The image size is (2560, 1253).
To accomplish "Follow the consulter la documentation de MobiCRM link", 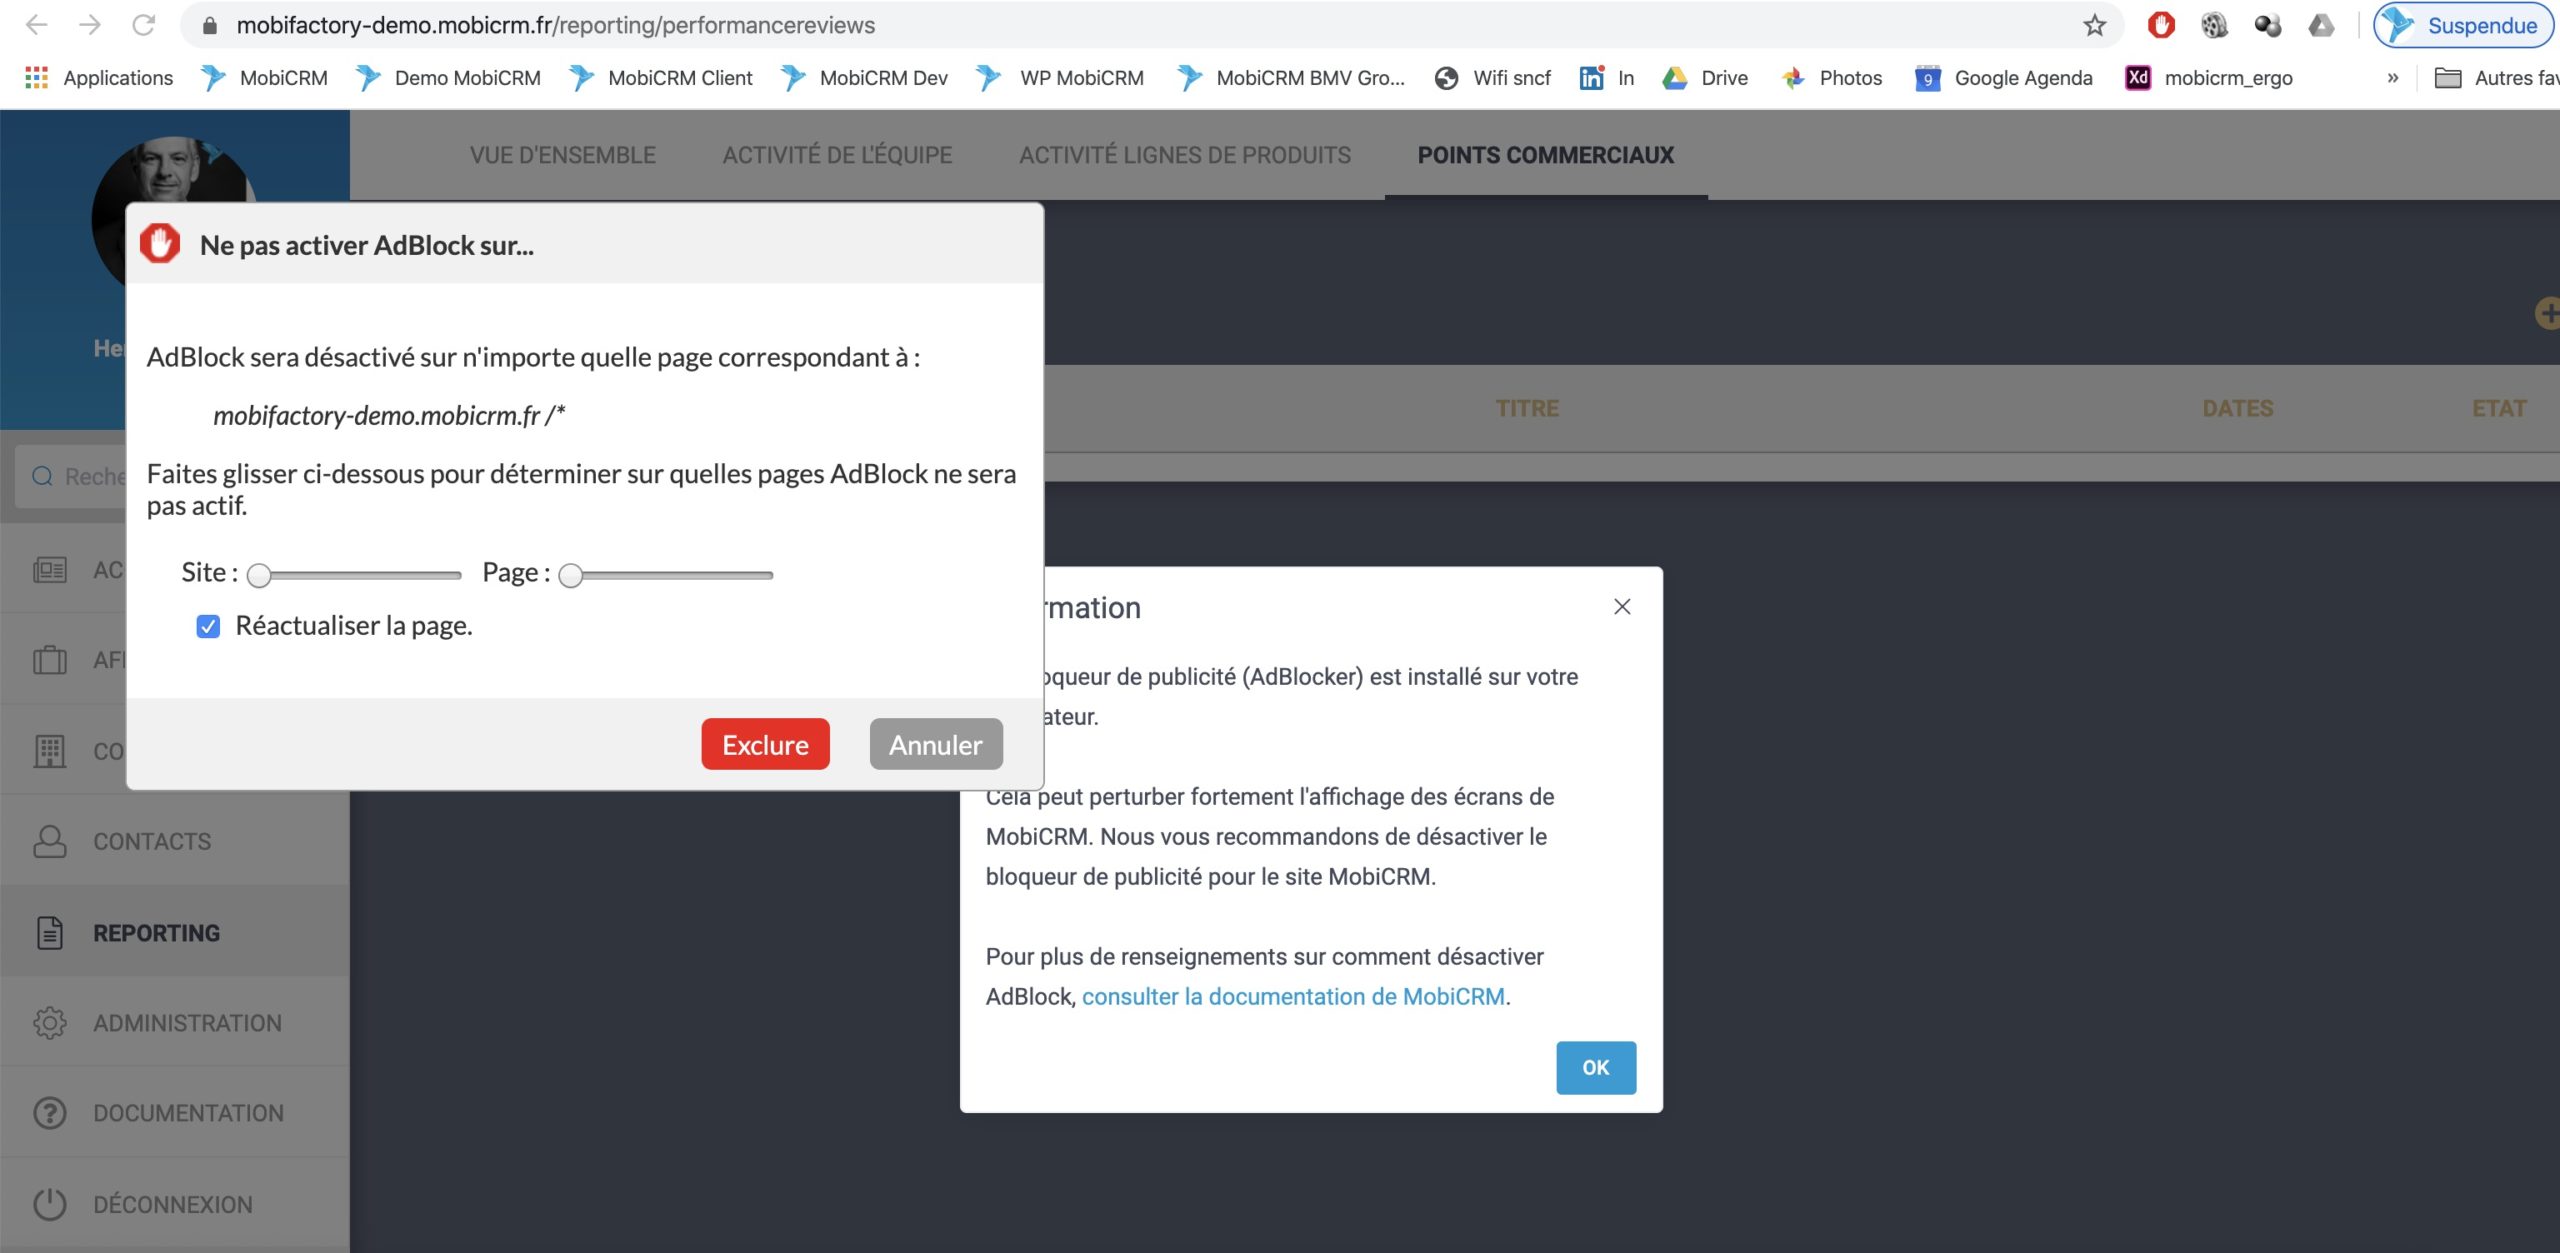I will coord(1295,996).
